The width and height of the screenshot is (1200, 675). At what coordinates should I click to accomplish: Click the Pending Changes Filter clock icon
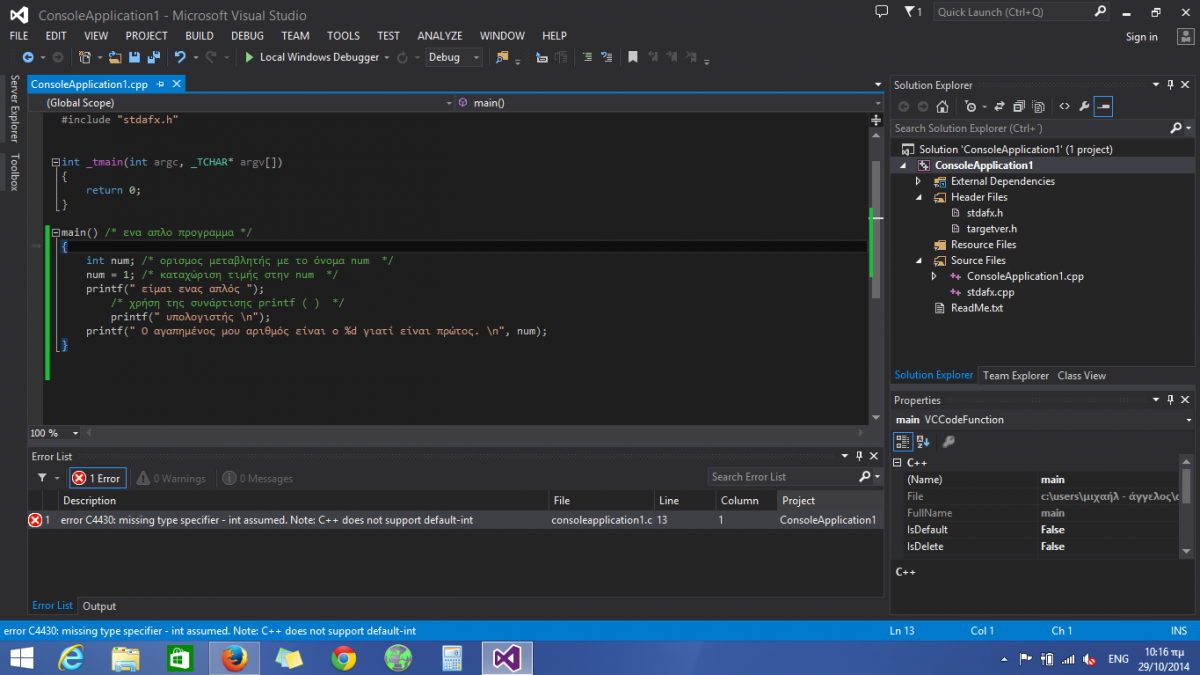(x=969, y=106)
